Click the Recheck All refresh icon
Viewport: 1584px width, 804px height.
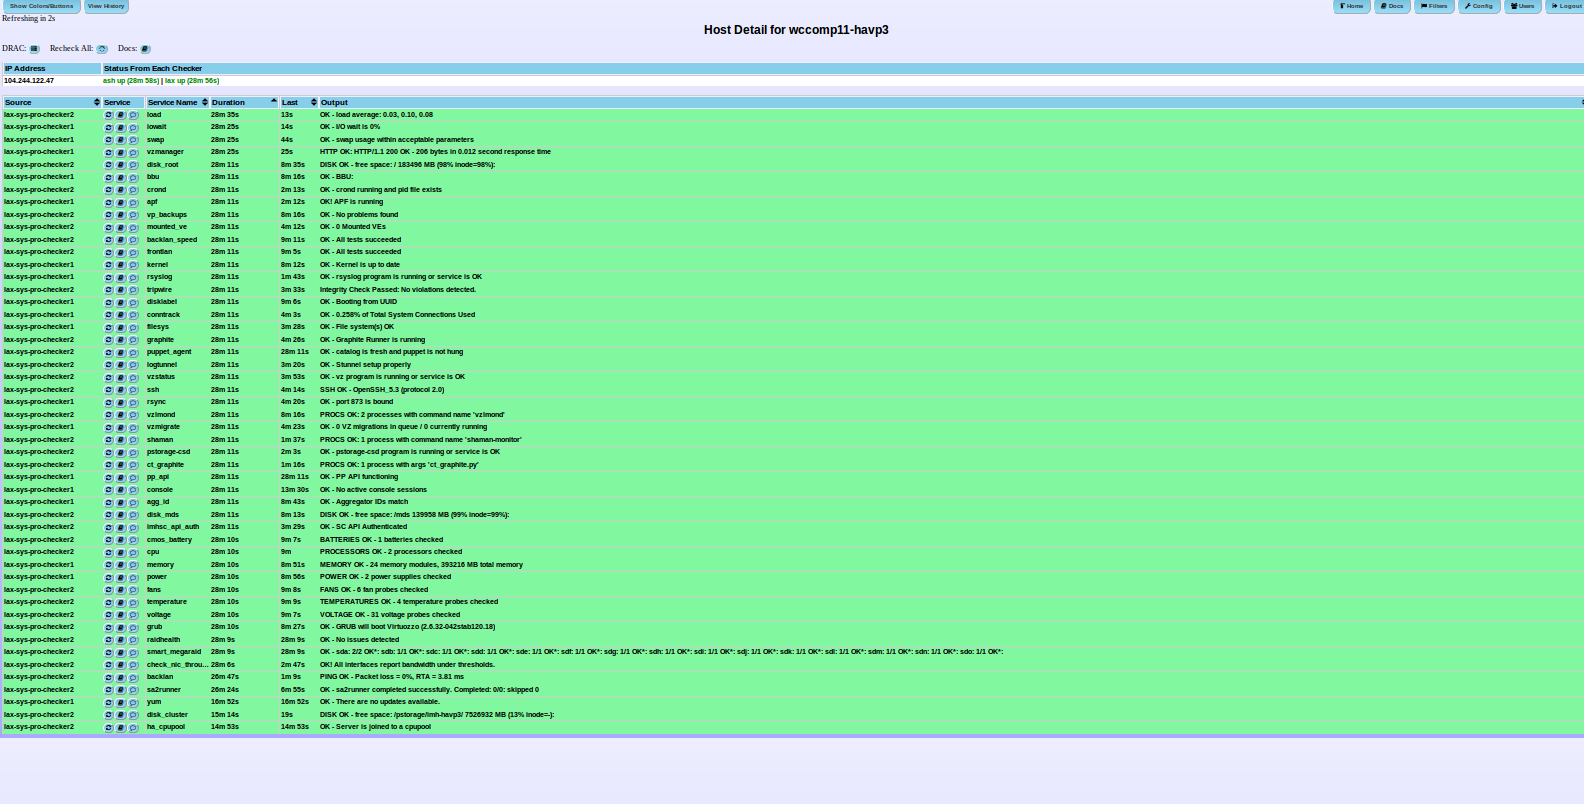pyautogui.click(x=102, y=49)
